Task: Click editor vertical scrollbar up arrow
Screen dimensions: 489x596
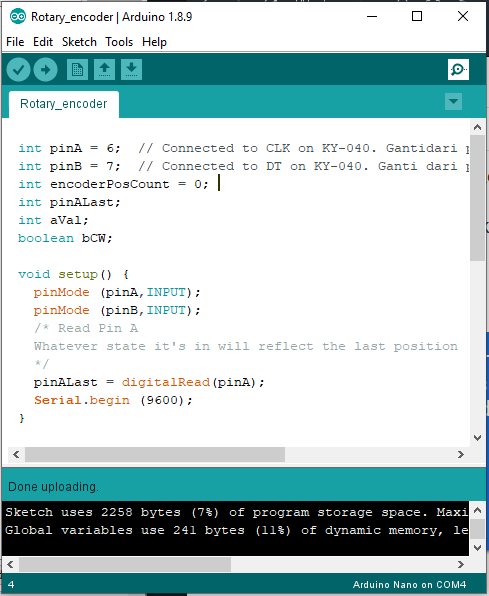Action: pyautogui.click(x=478, y=127)
